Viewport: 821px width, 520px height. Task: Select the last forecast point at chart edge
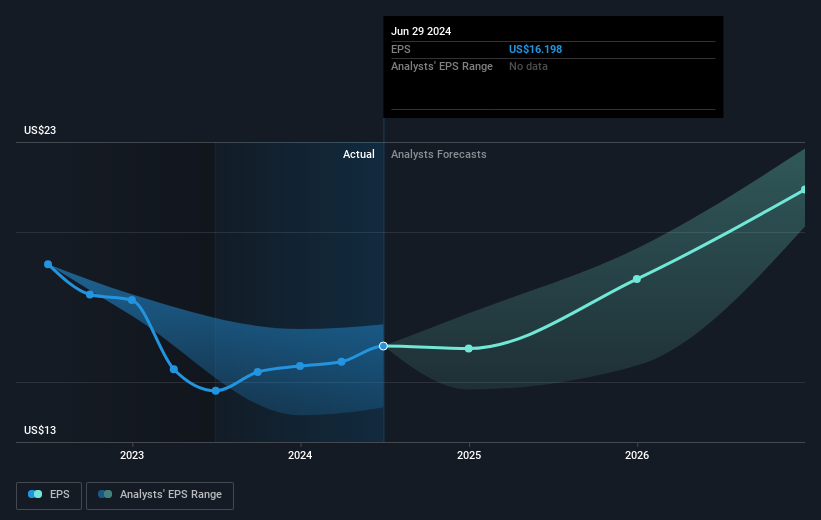click(804, 190)
